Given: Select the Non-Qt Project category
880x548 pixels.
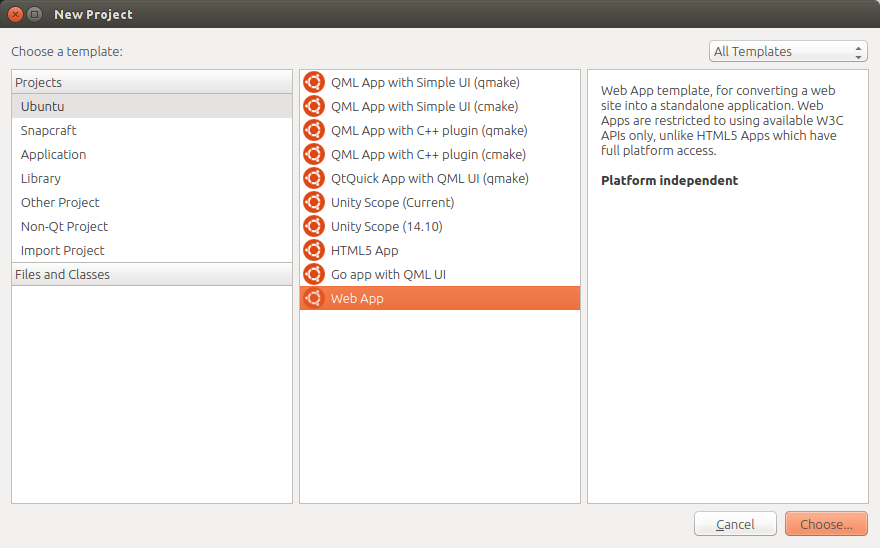Looking at the screenshot, I should (x=152, y=226).
